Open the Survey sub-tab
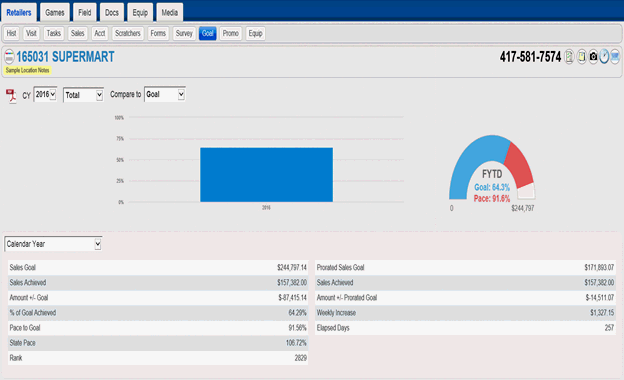This screenshot has height=380, width=624. [x=184, y=33]
